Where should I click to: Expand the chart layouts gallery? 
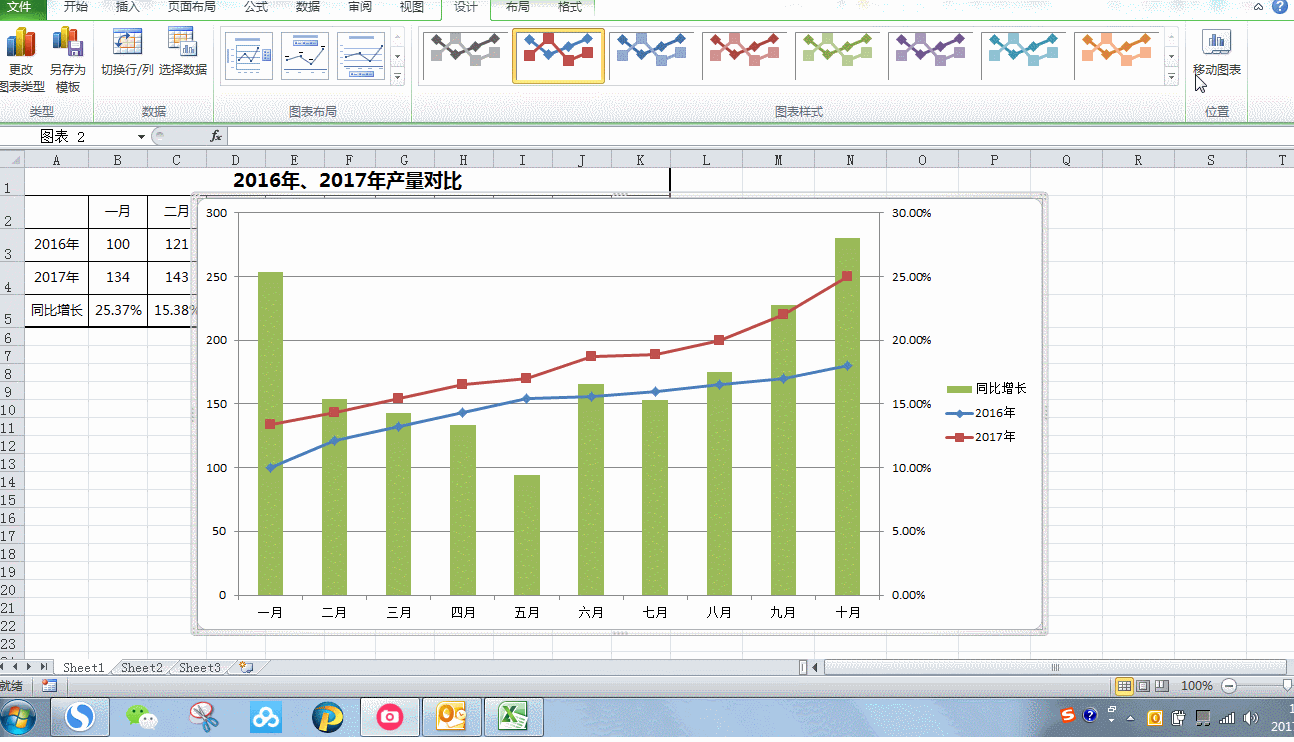397,77
